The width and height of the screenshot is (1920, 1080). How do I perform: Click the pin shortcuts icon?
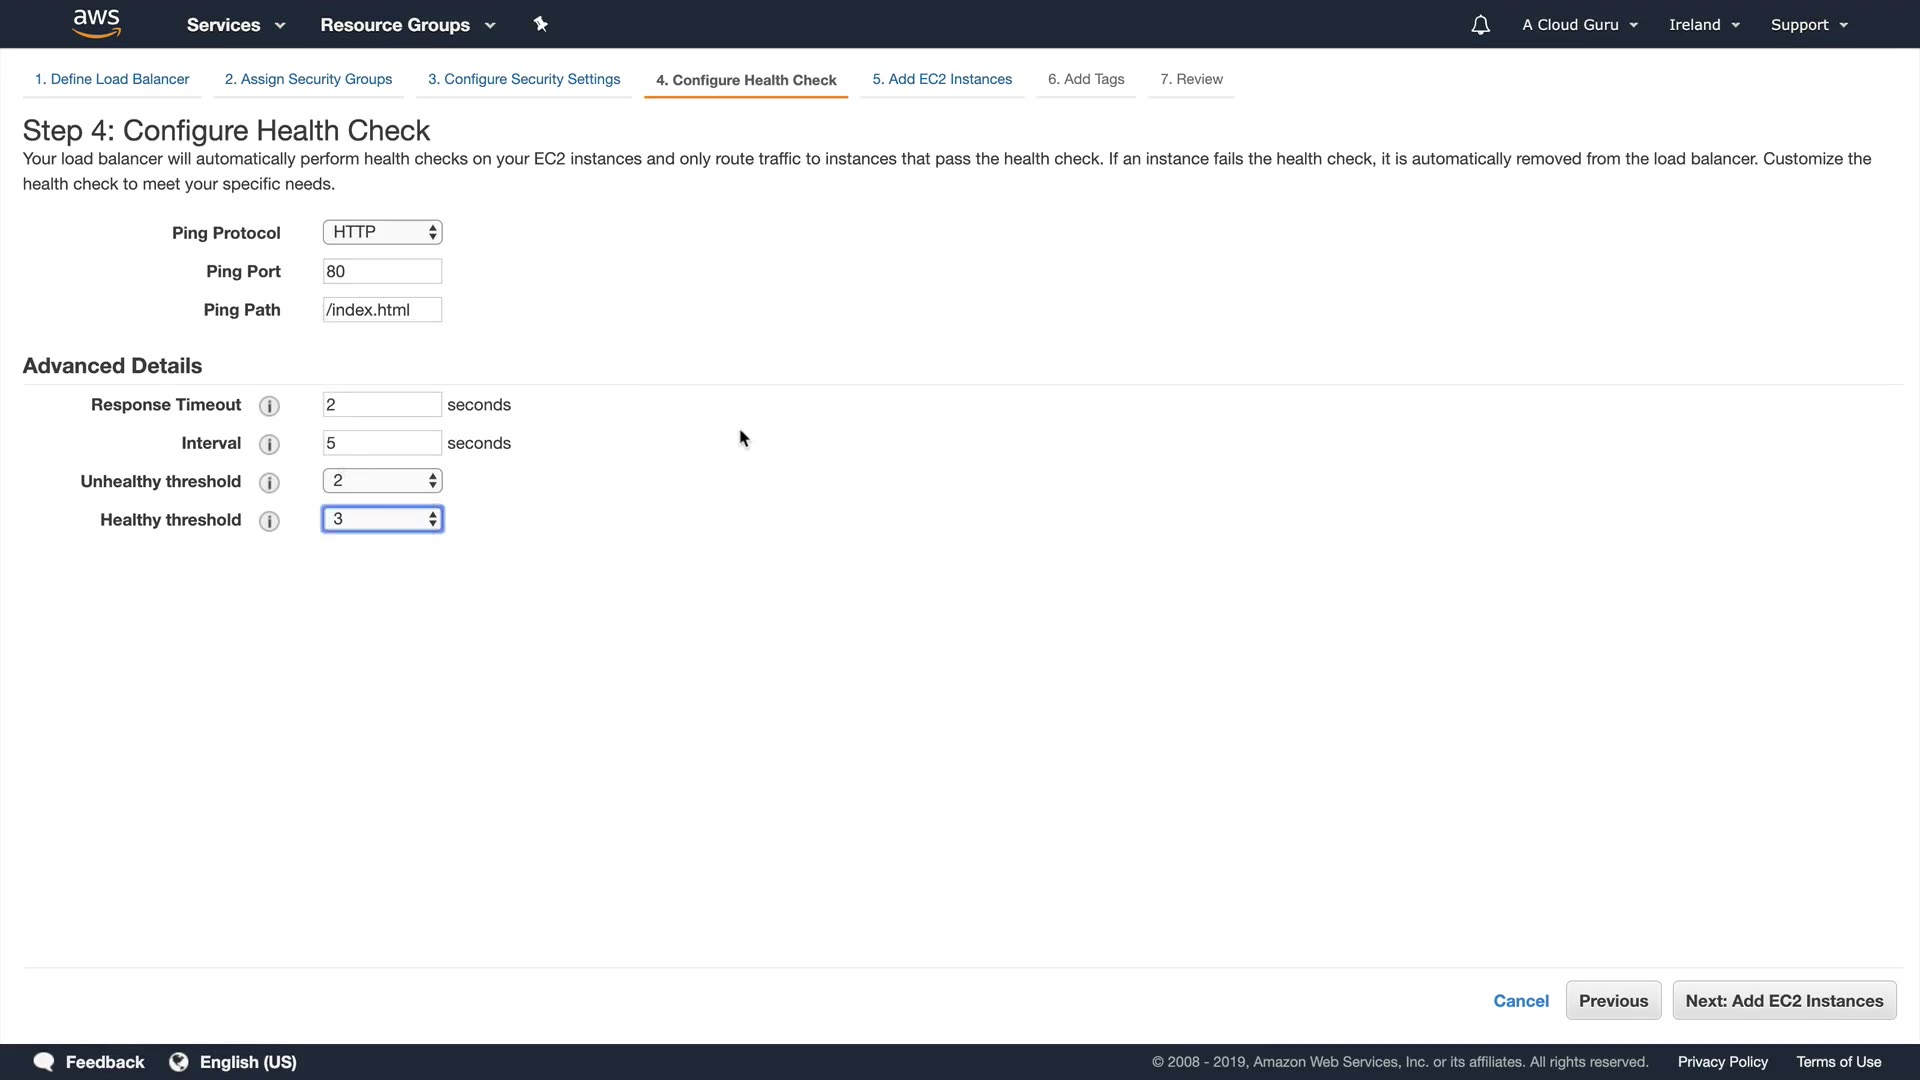click(541, 24)
